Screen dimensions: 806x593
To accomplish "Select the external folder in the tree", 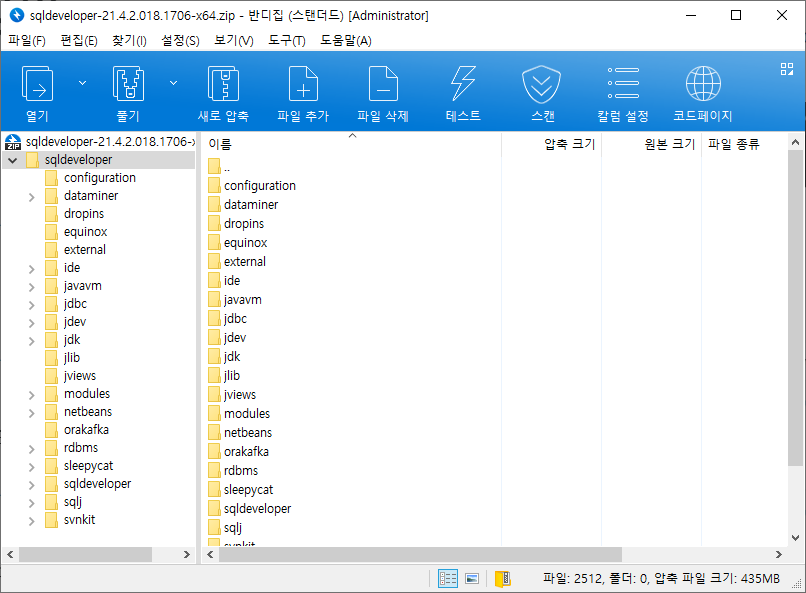I will click(x=75, y=250).
